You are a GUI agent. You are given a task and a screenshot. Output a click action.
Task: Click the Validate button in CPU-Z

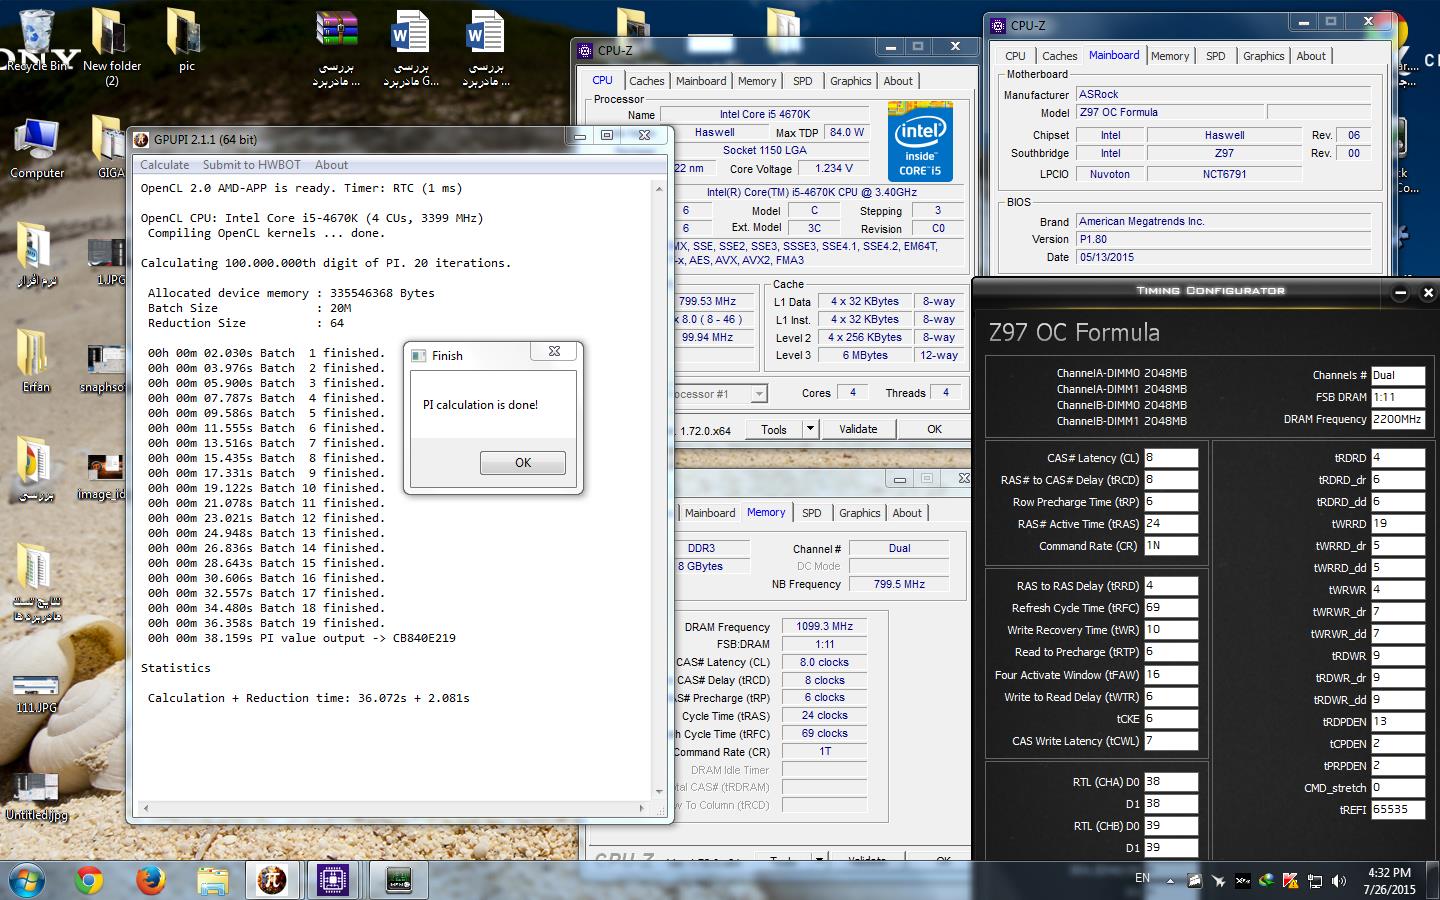pyautogui.click(x=858, y=429)
